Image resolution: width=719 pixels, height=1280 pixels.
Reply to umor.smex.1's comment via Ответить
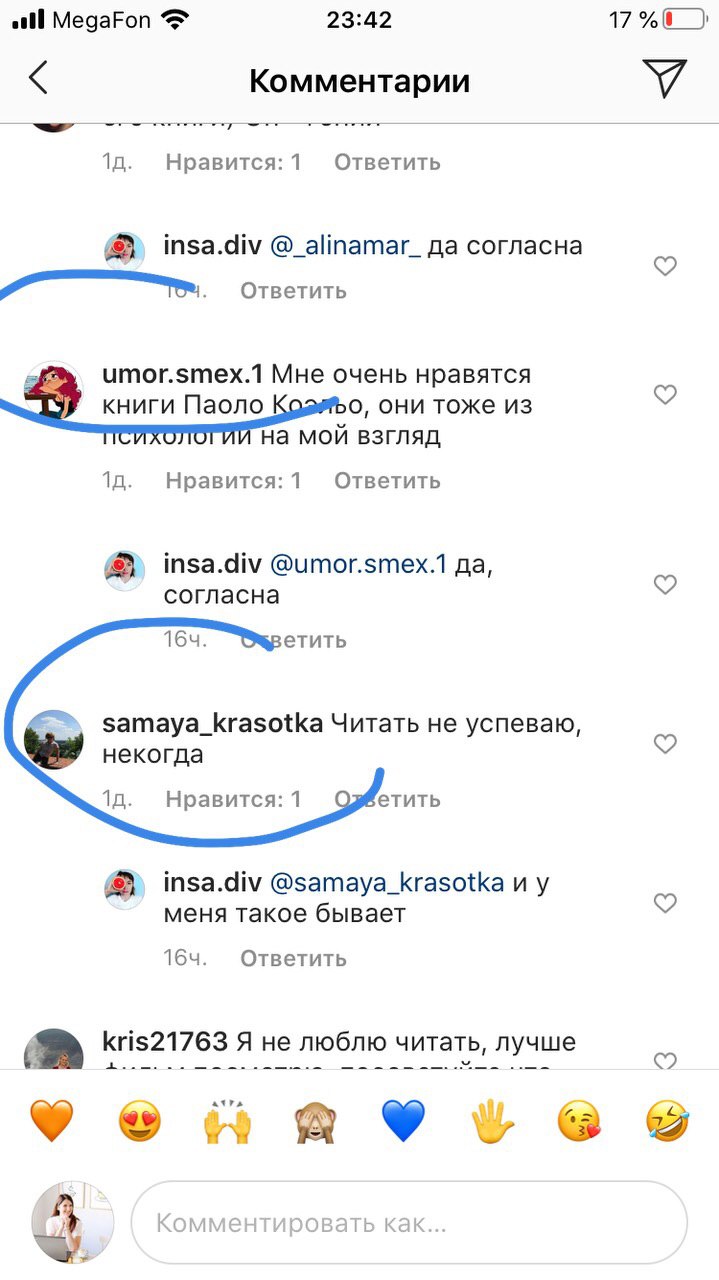[x=387, y=481]
